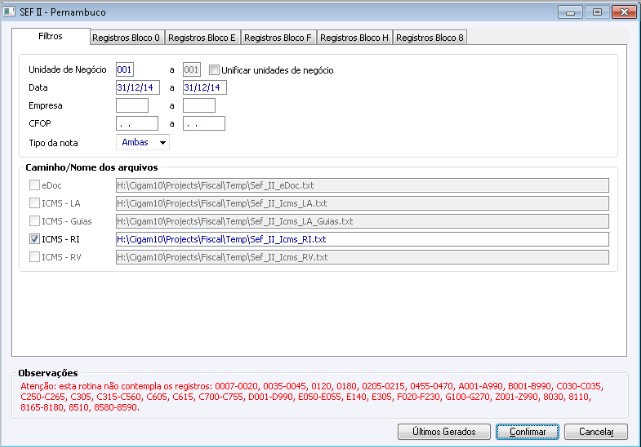Click the start Data field
Image resolution: width=641 pixels, height=447 pixels.
pos(138,88)
